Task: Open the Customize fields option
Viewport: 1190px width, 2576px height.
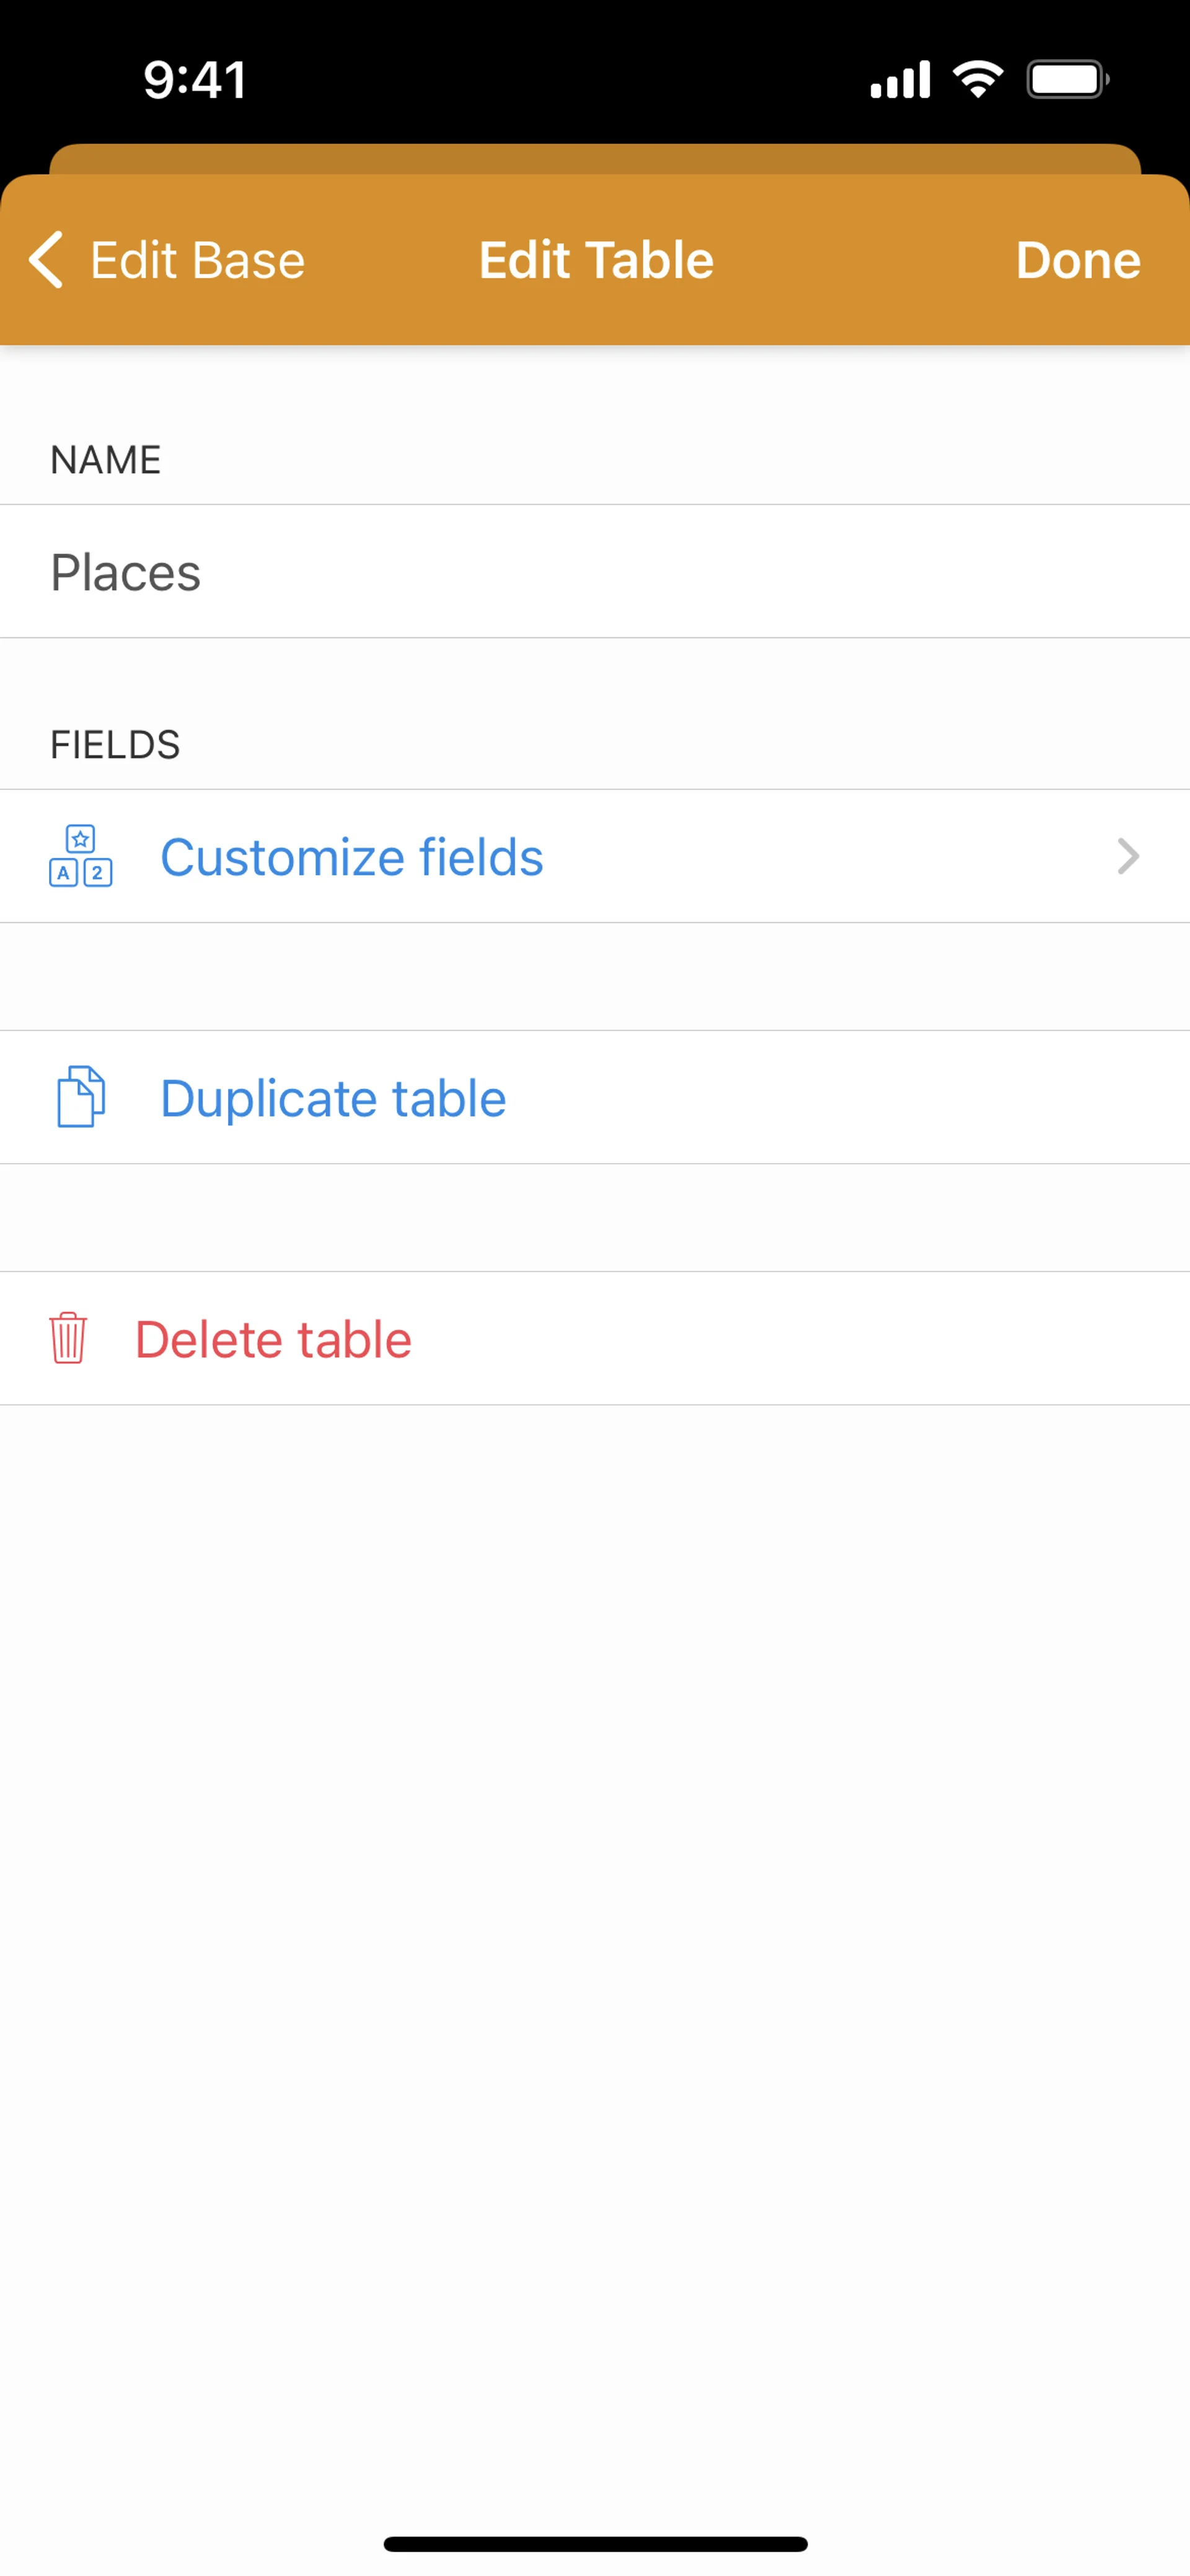Action: tap(352, 857)
